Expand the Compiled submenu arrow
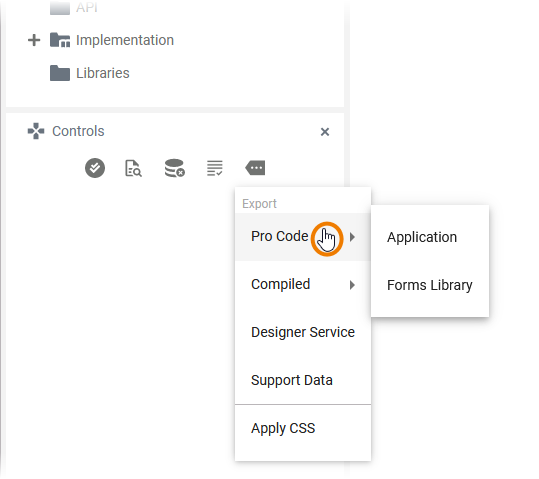 [352, 285]
